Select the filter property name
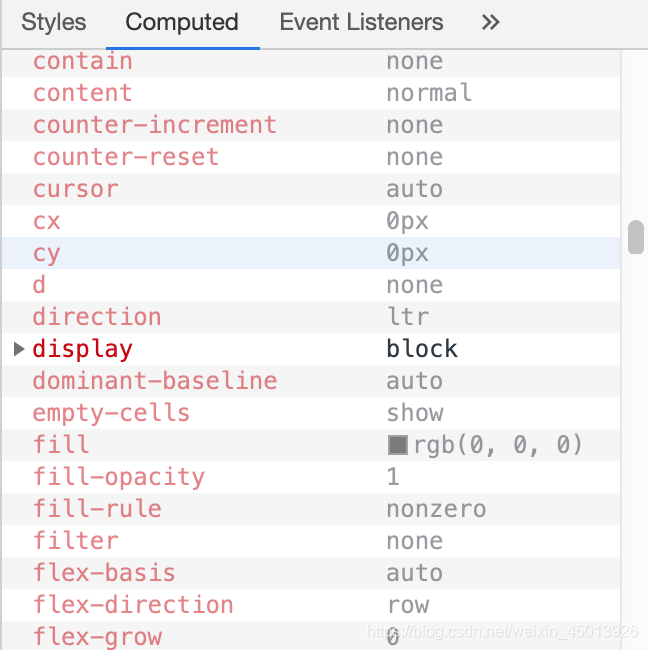The height and width of the screenshot is (650, 648). [x=76, y=541]
